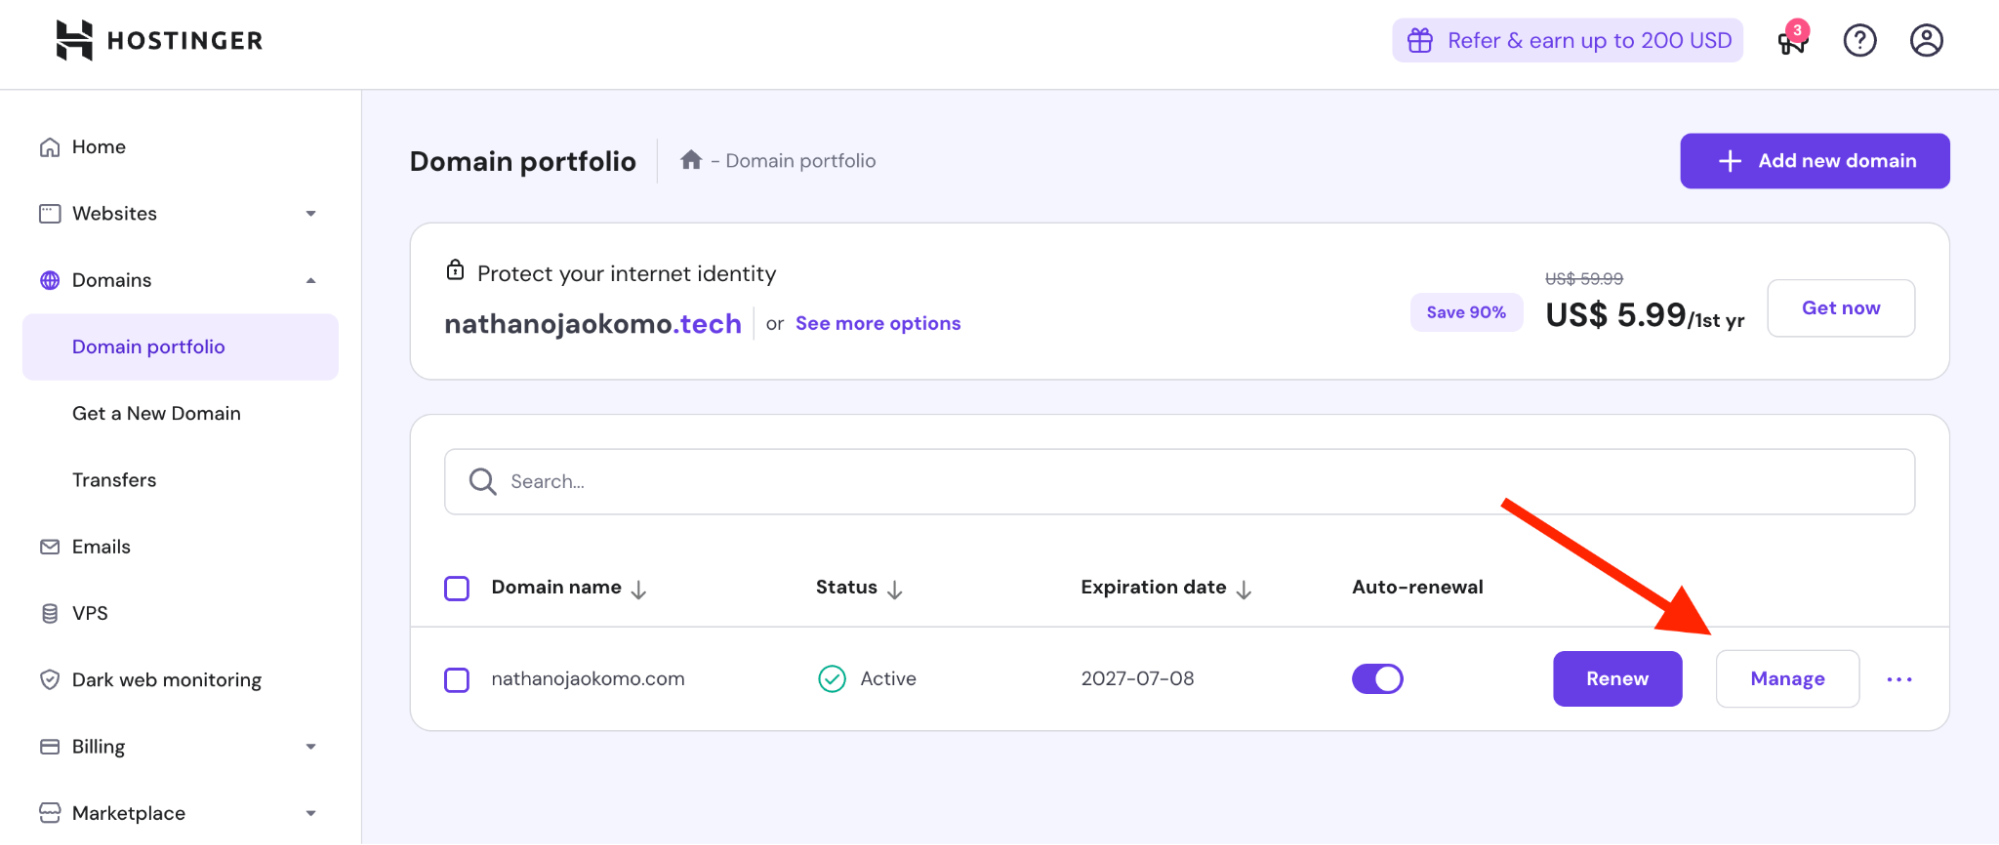Go to VPS section

pos(90,613)
